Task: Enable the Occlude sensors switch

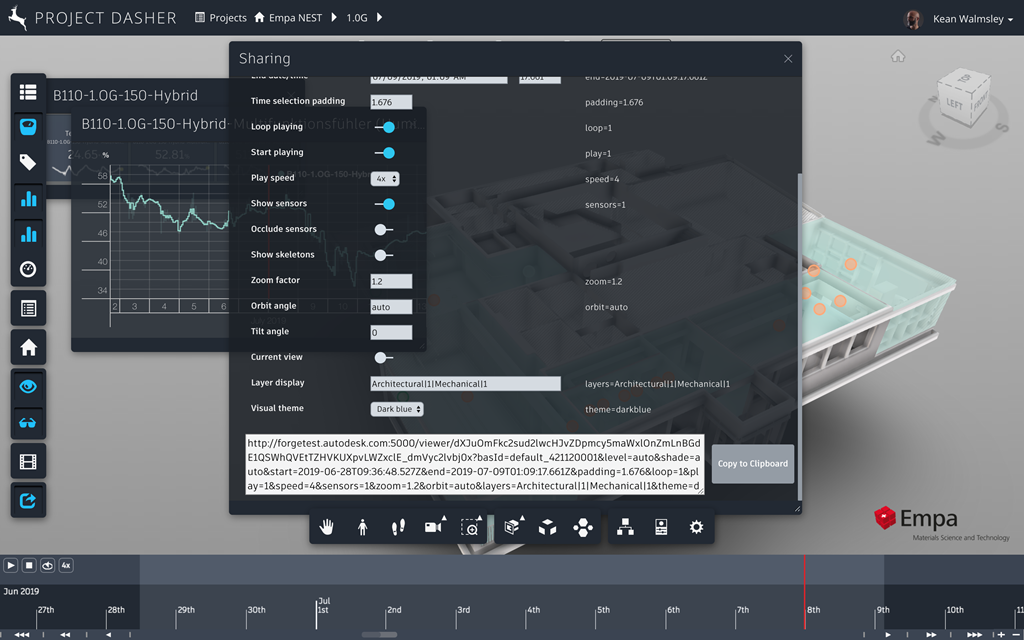Action: [383, 229]
